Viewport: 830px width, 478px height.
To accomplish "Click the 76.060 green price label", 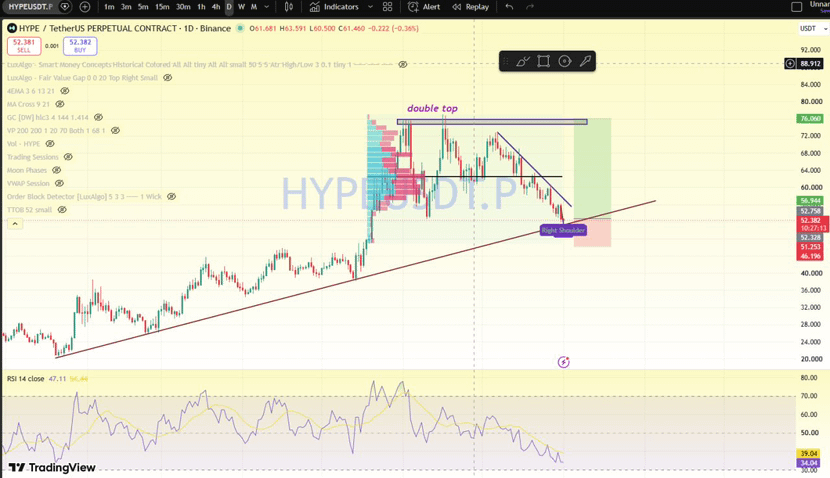I will coord(810,119).
